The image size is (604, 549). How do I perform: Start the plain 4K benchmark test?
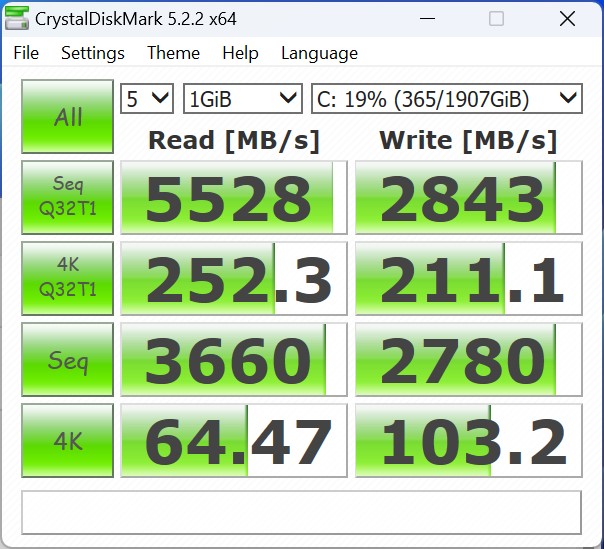pos(68,440)
